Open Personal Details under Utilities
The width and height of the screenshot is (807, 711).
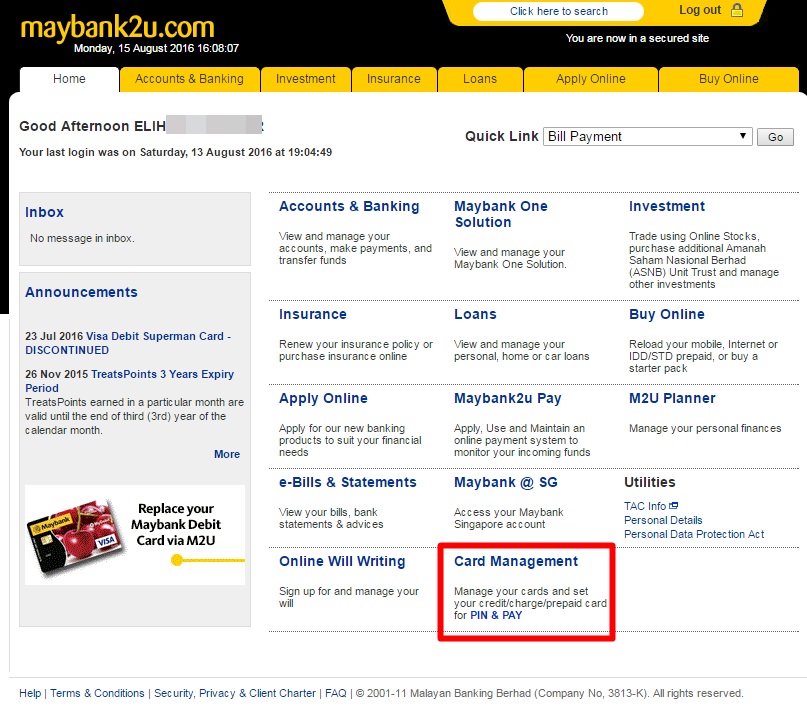663,520
